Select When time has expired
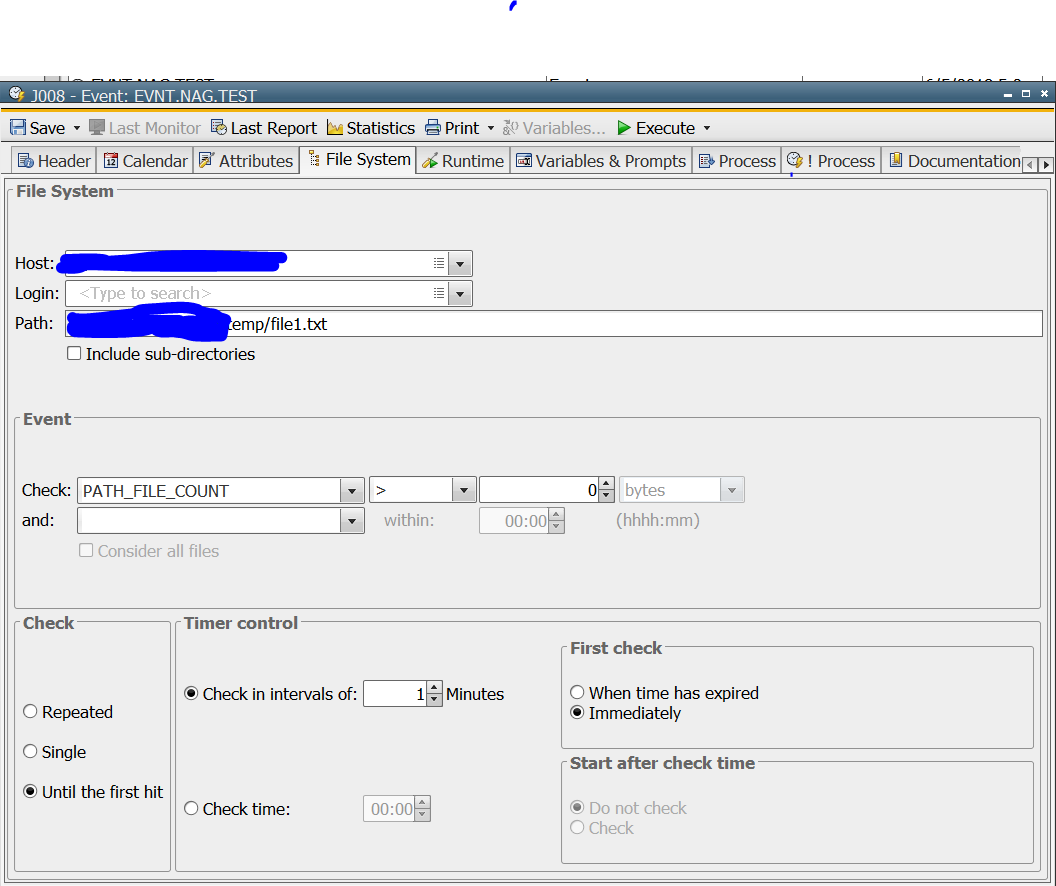The image size is (1056, 886). coord(577,692)
